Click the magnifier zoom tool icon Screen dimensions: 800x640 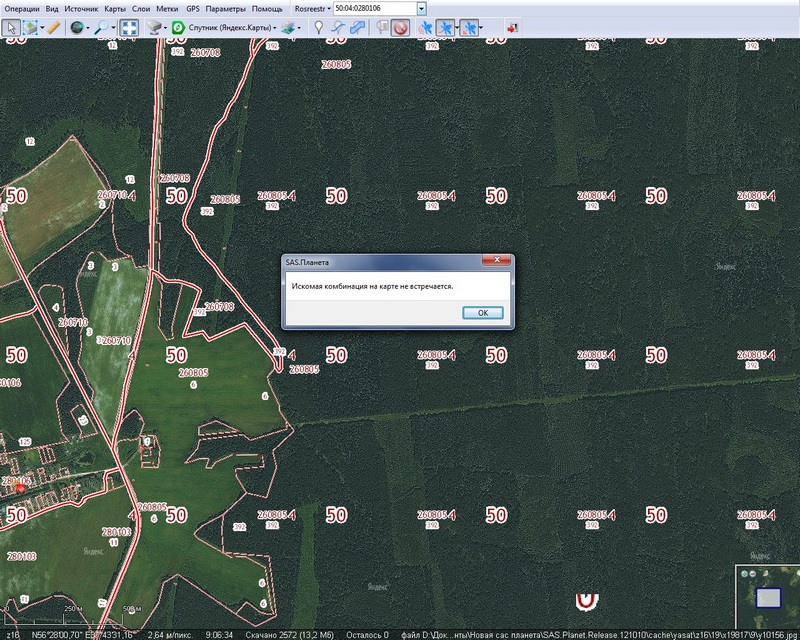102,28
